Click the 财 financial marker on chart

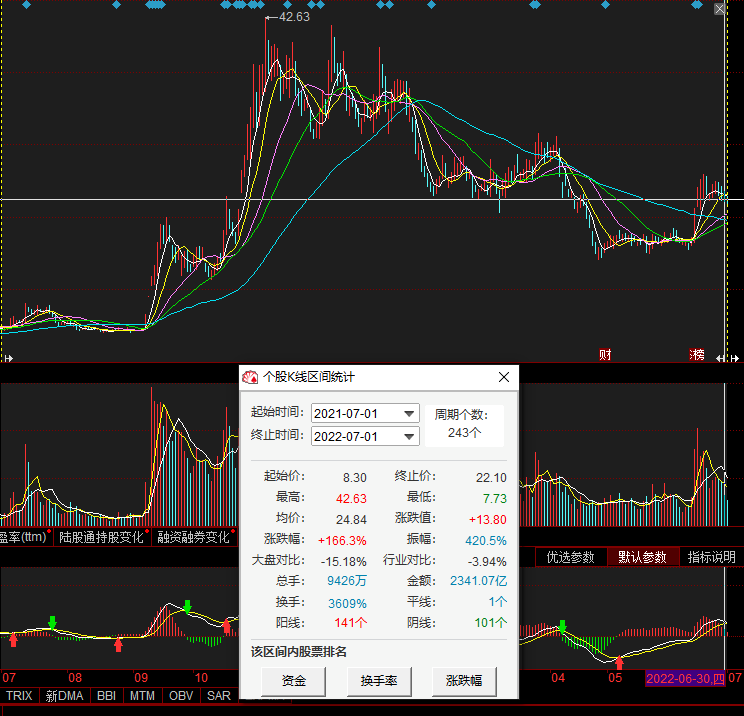click(605, 355)
